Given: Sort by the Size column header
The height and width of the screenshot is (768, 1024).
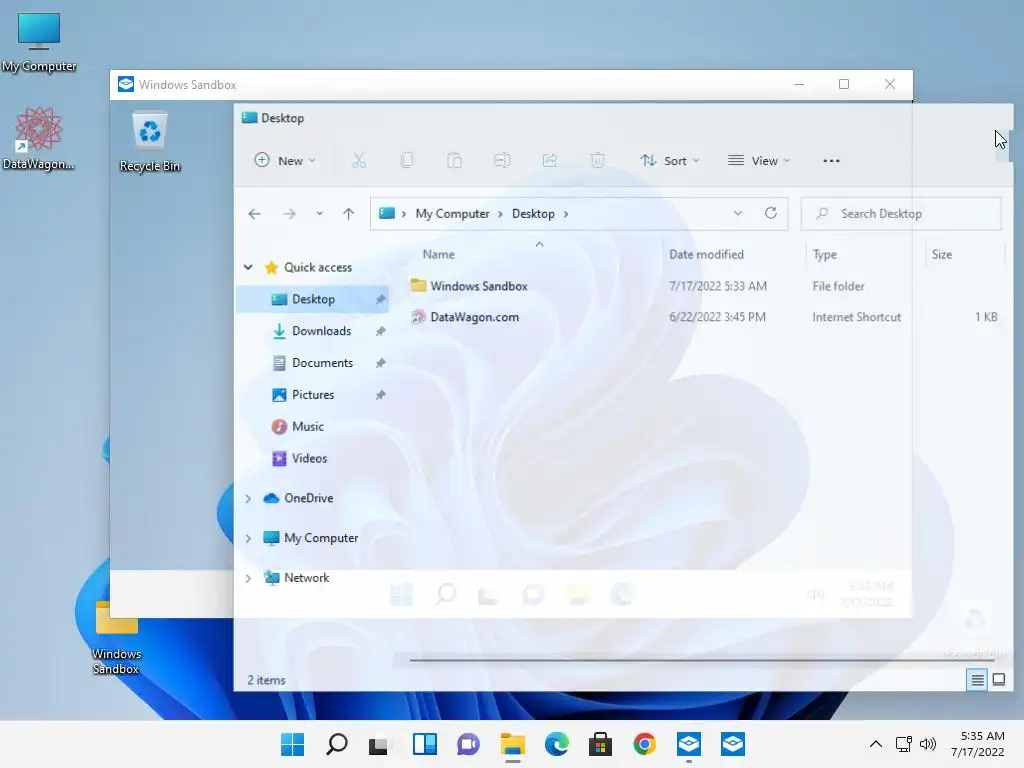Looking at the screenshot, I should click(x=942, y=255).
